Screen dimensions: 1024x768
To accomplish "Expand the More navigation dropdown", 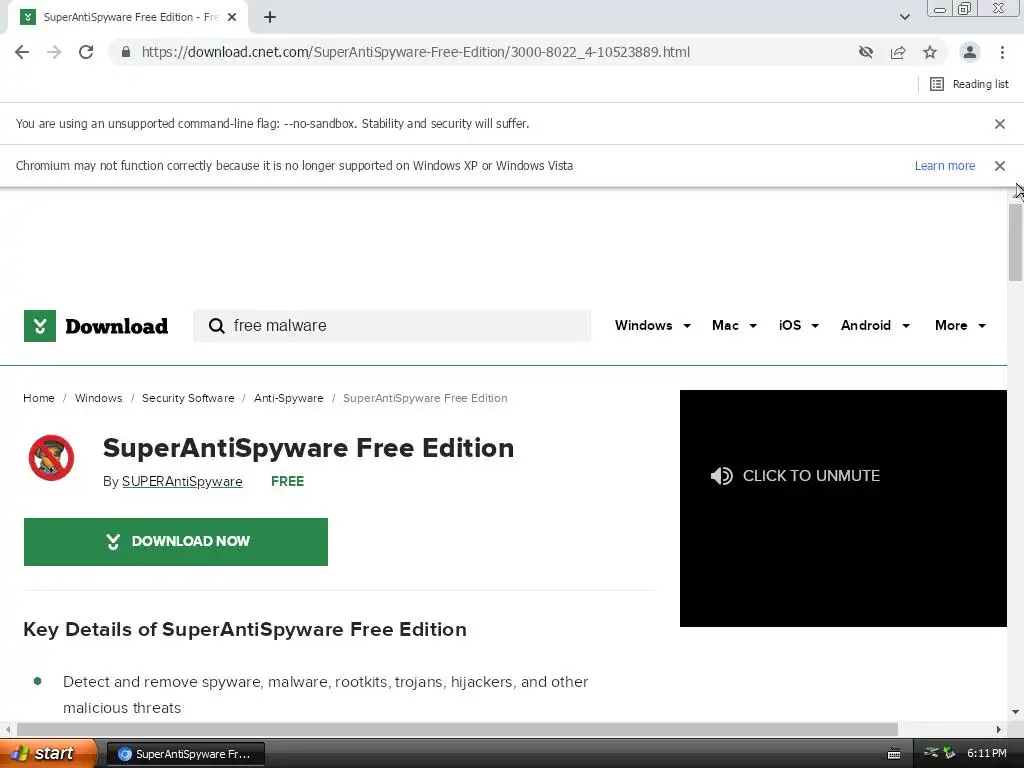I will (960, 325).
